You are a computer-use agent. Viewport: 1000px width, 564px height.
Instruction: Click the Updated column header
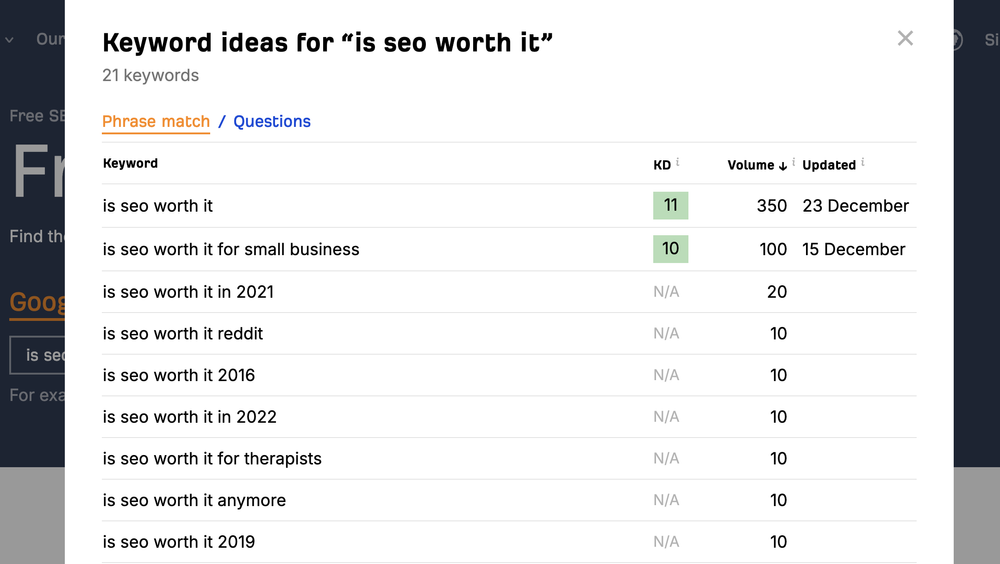pyautogui.click(x=828, y=165)
